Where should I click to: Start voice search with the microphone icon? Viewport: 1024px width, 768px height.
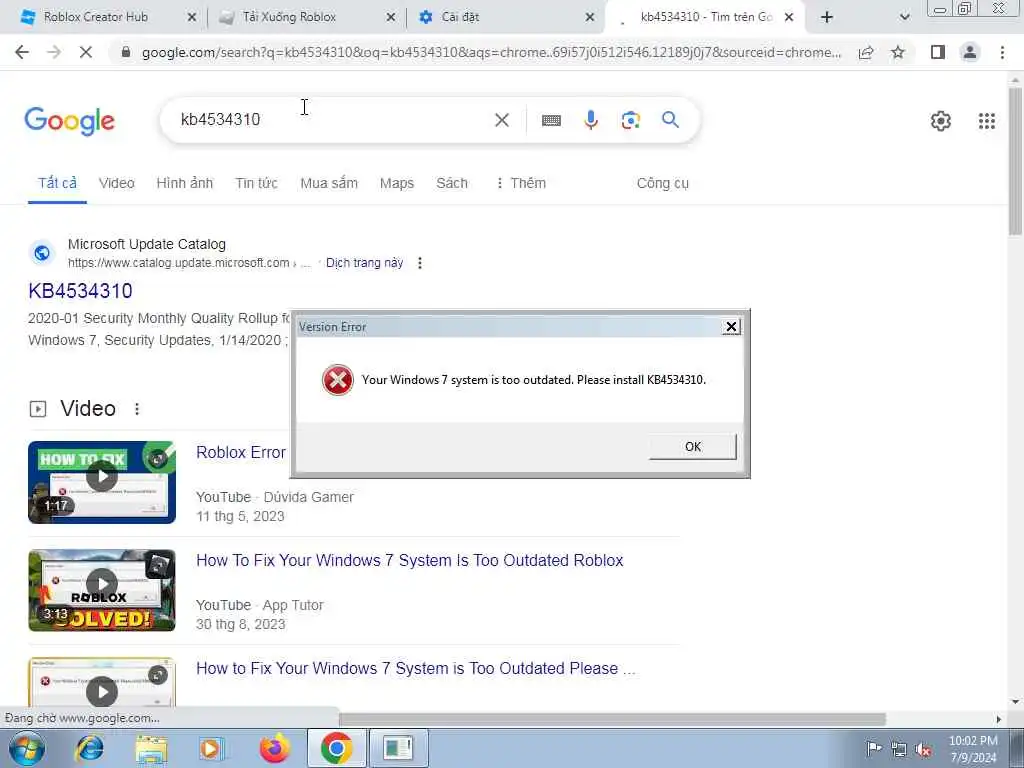[591, 120]
